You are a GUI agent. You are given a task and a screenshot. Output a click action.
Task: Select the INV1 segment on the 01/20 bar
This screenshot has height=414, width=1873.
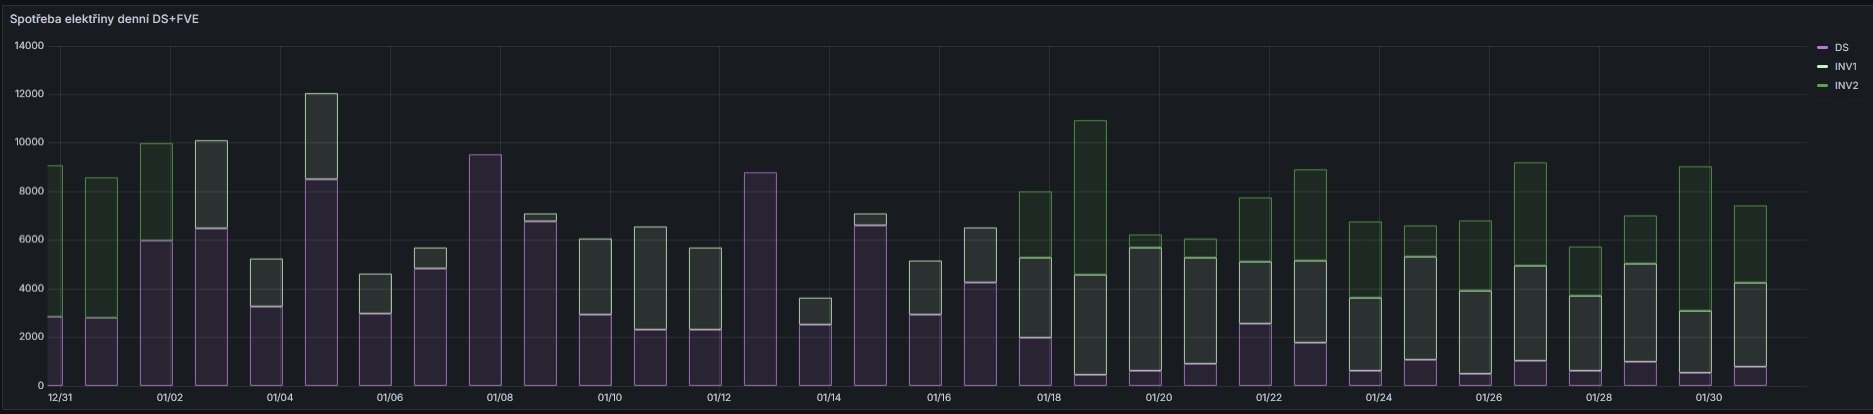1145,309
